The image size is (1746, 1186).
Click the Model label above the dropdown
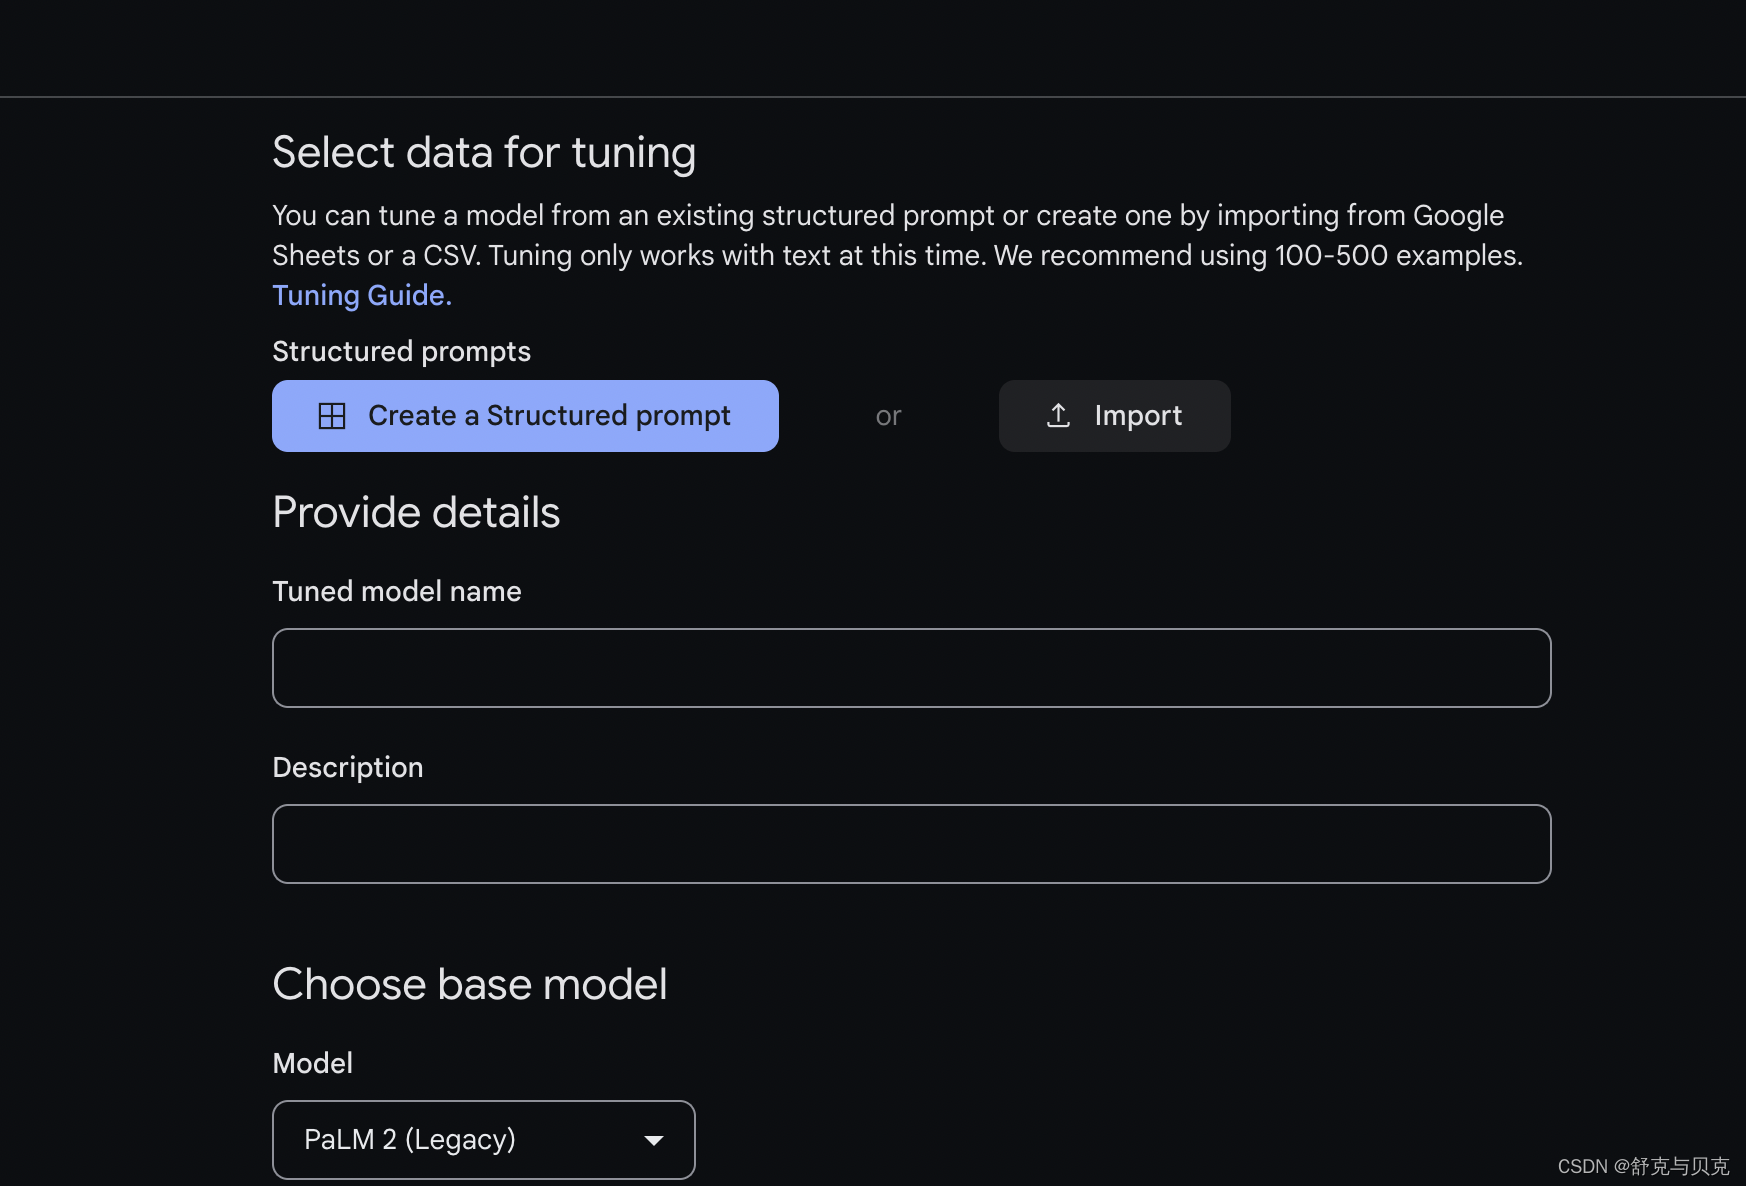click(313, 1063)
